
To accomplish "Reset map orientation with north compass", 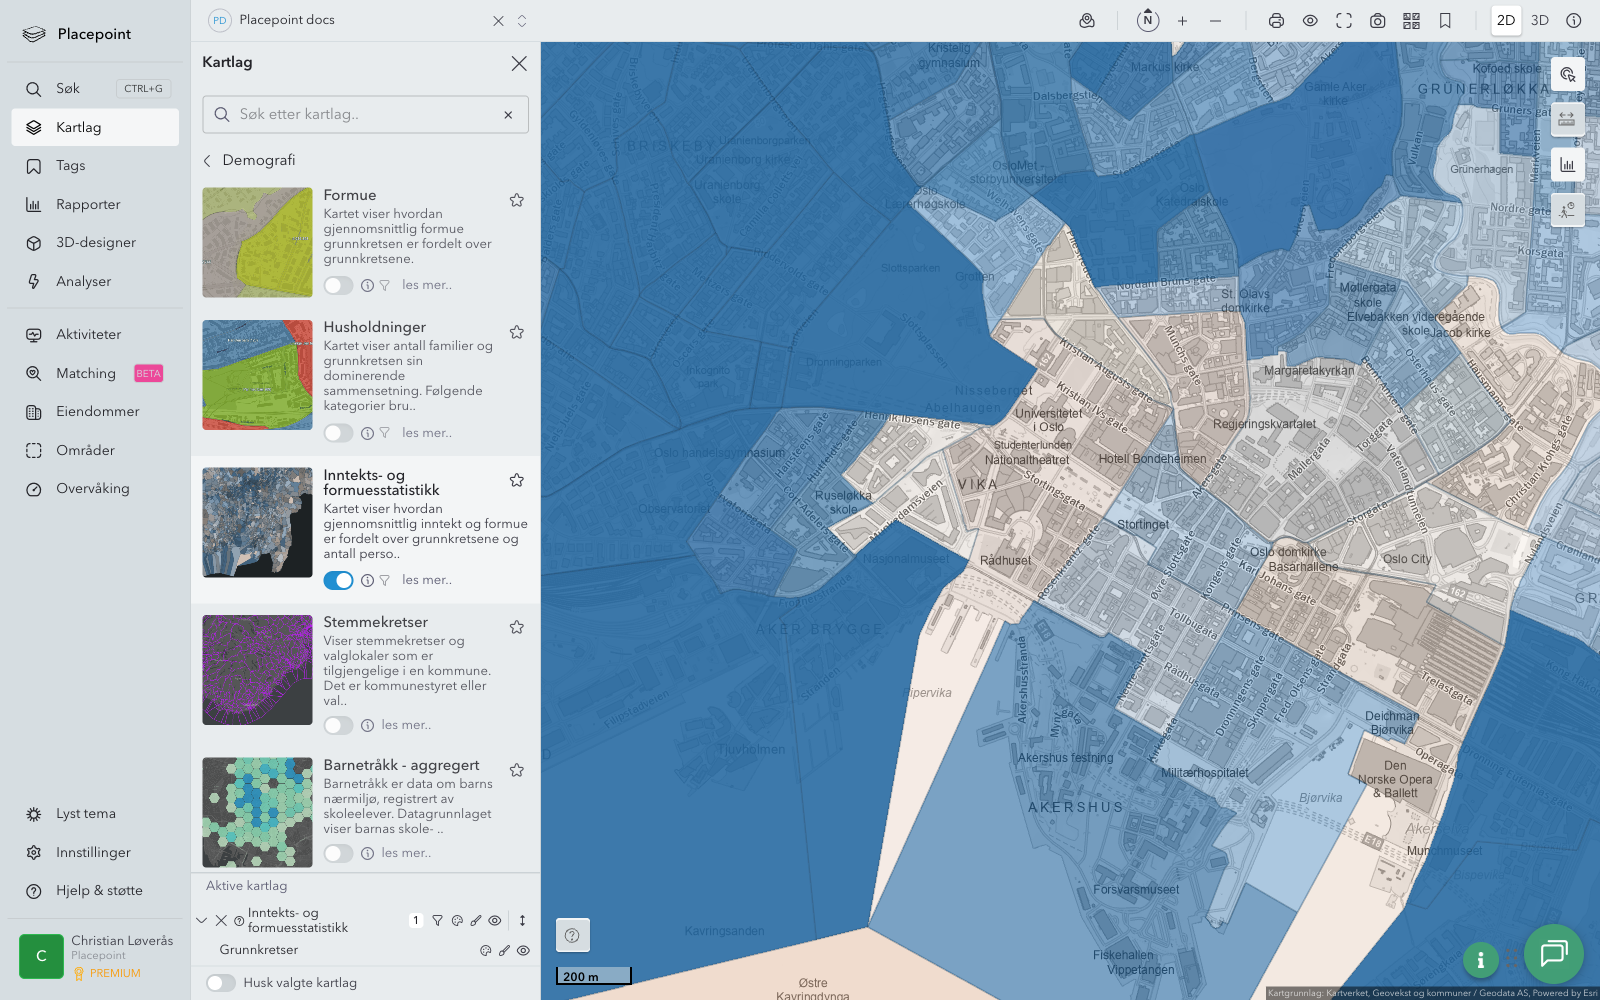I will click(1148, 20).
